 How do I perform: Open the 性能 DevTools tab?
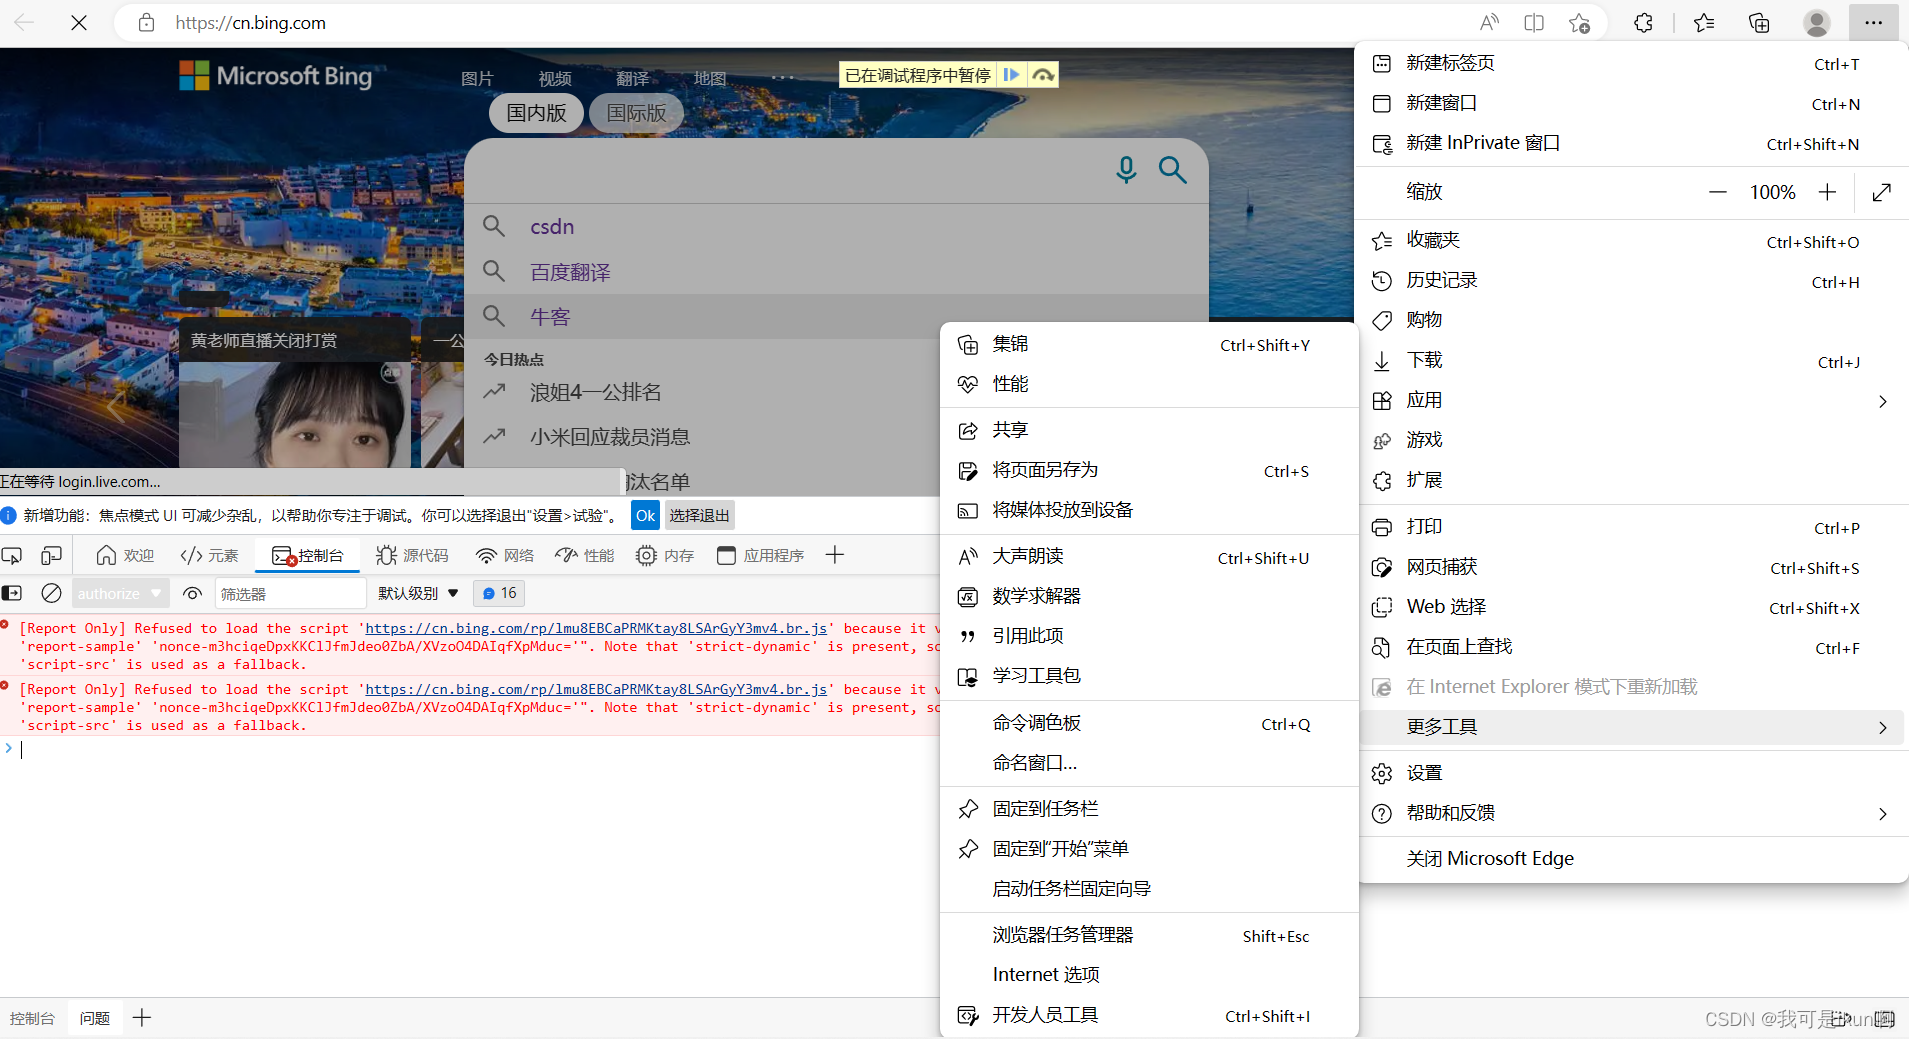click(x=585, y=555)
